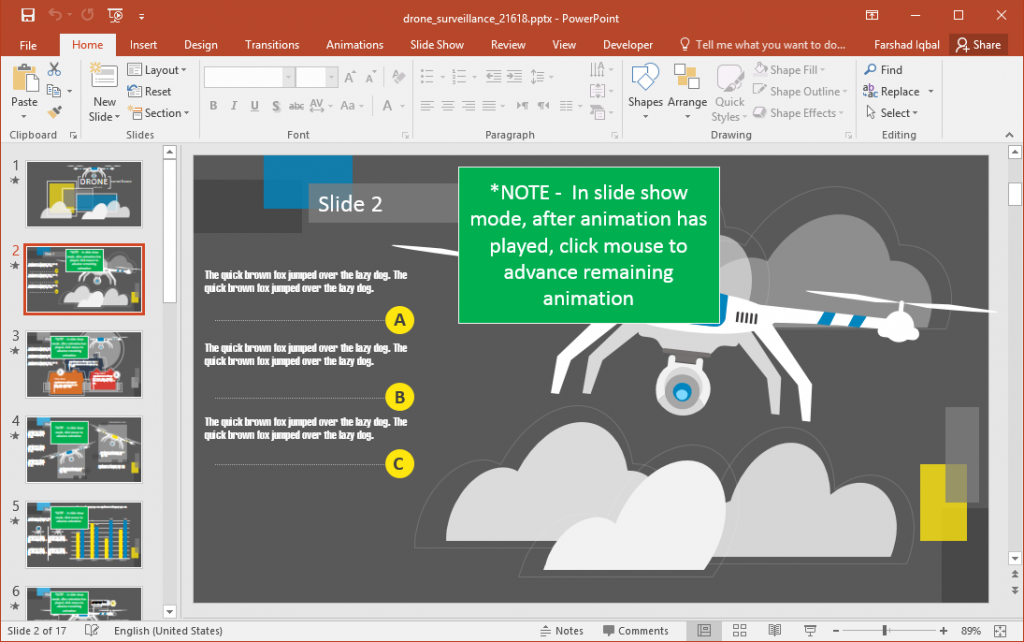Select the slide 4 thumbnail
Image resolution: width=1024 pixels, height=642 pixels.
pyautogui.click(x=84, y=450)
